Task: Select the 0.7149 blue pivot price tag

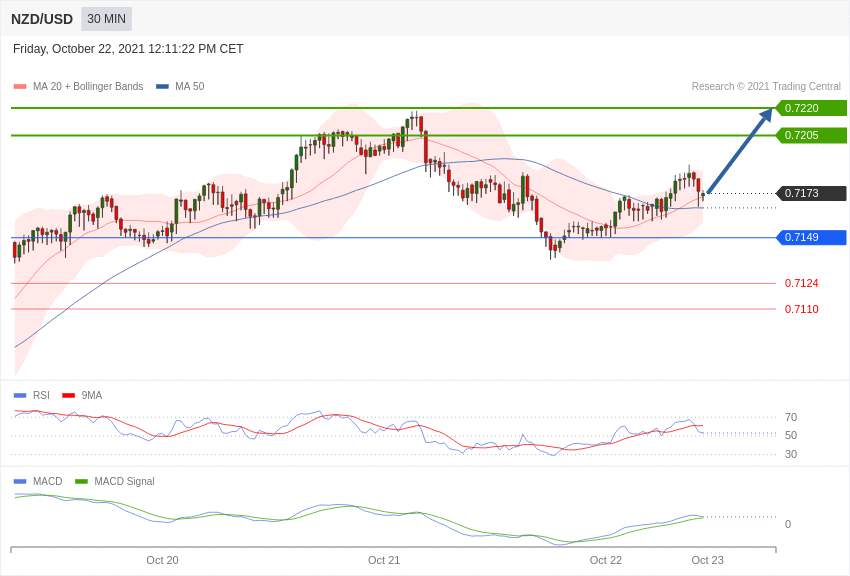Action: coord(811,237)
